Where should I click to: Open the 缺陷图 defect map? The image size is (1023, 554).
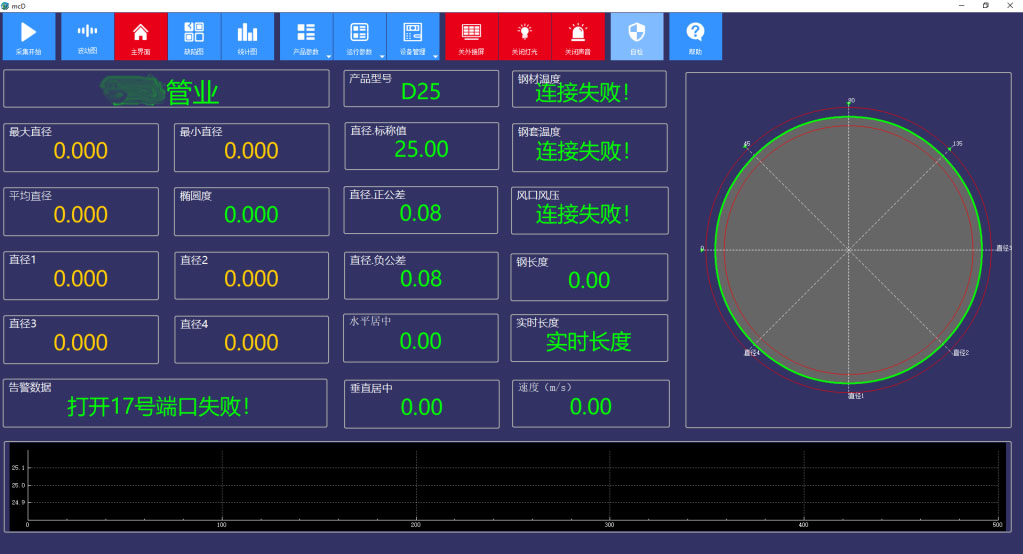tap(194, 36)
